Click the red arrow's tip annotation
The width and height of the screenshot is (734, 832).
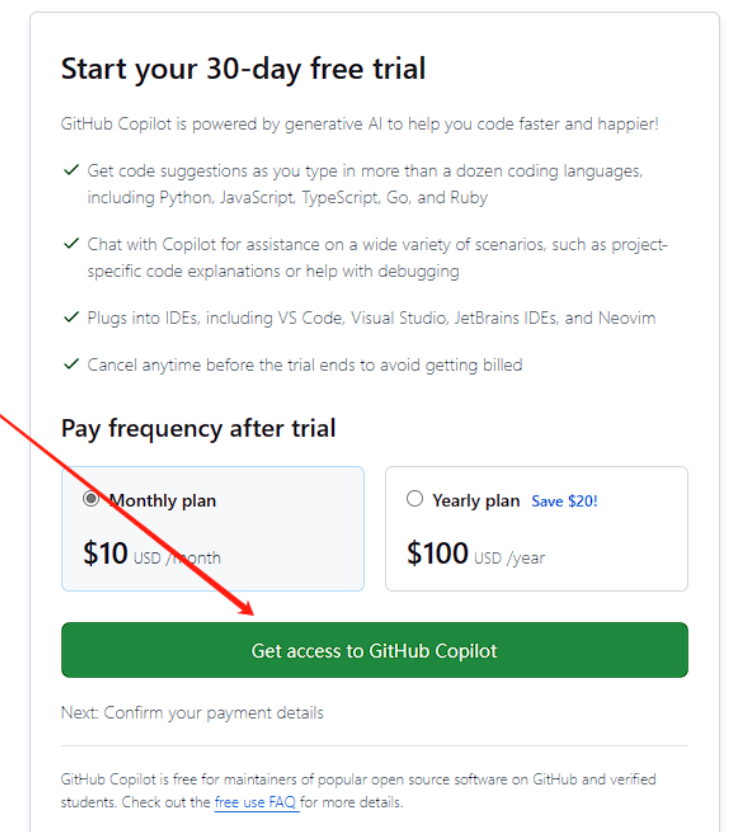[248, 609]
